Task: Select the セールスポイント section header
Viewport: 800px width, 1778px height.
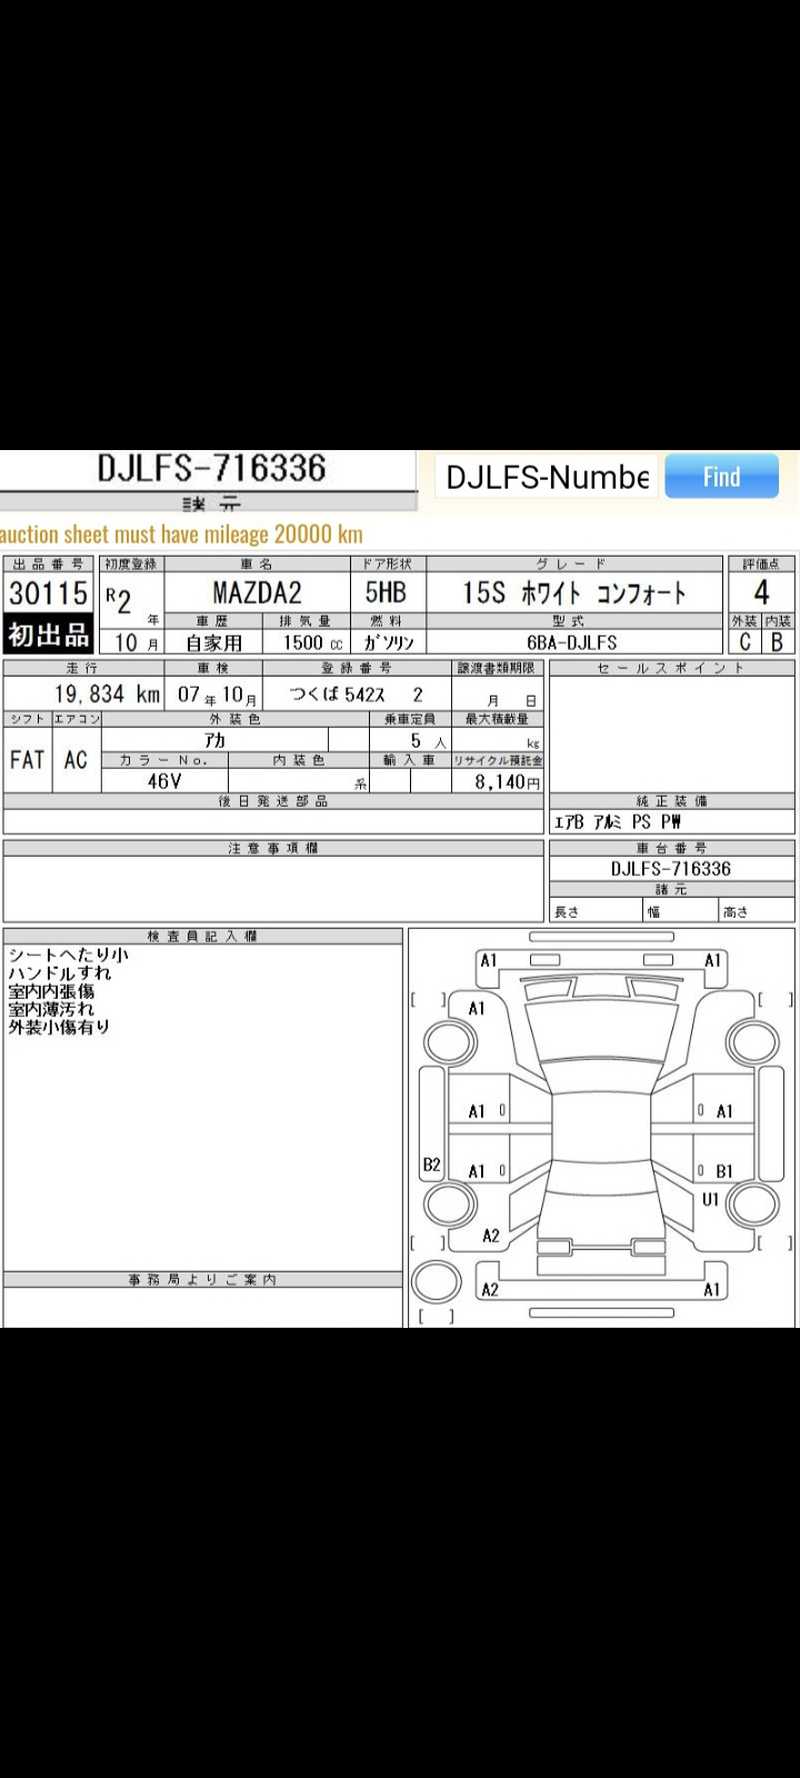Action: [x=671, y=668]
